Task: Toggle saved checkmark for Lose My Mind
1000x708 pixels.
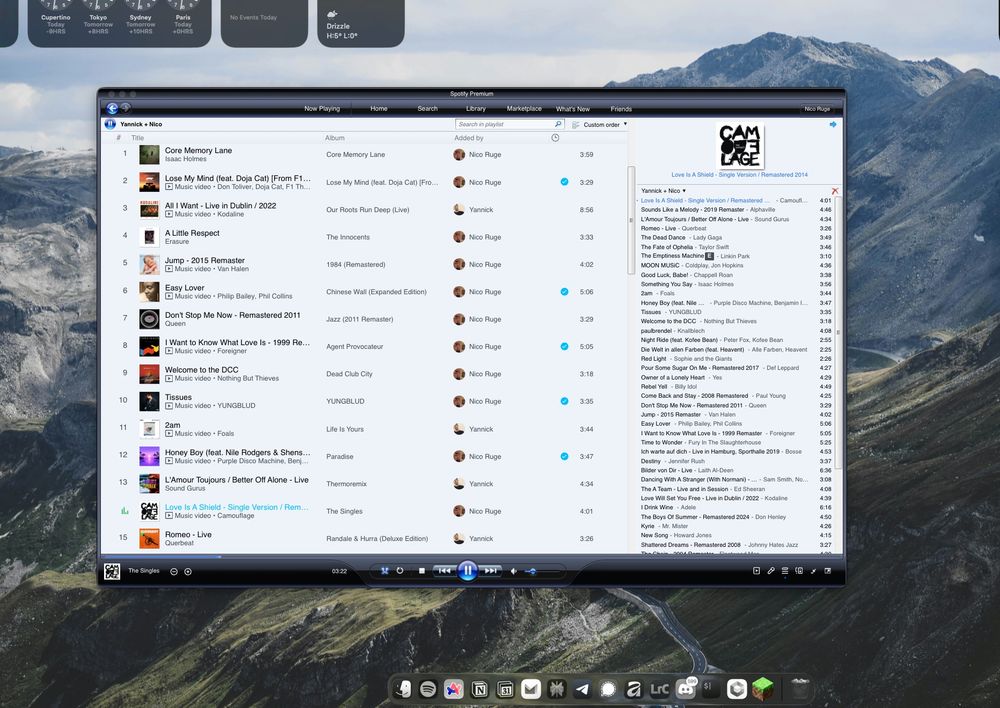Action: (564, 182)
